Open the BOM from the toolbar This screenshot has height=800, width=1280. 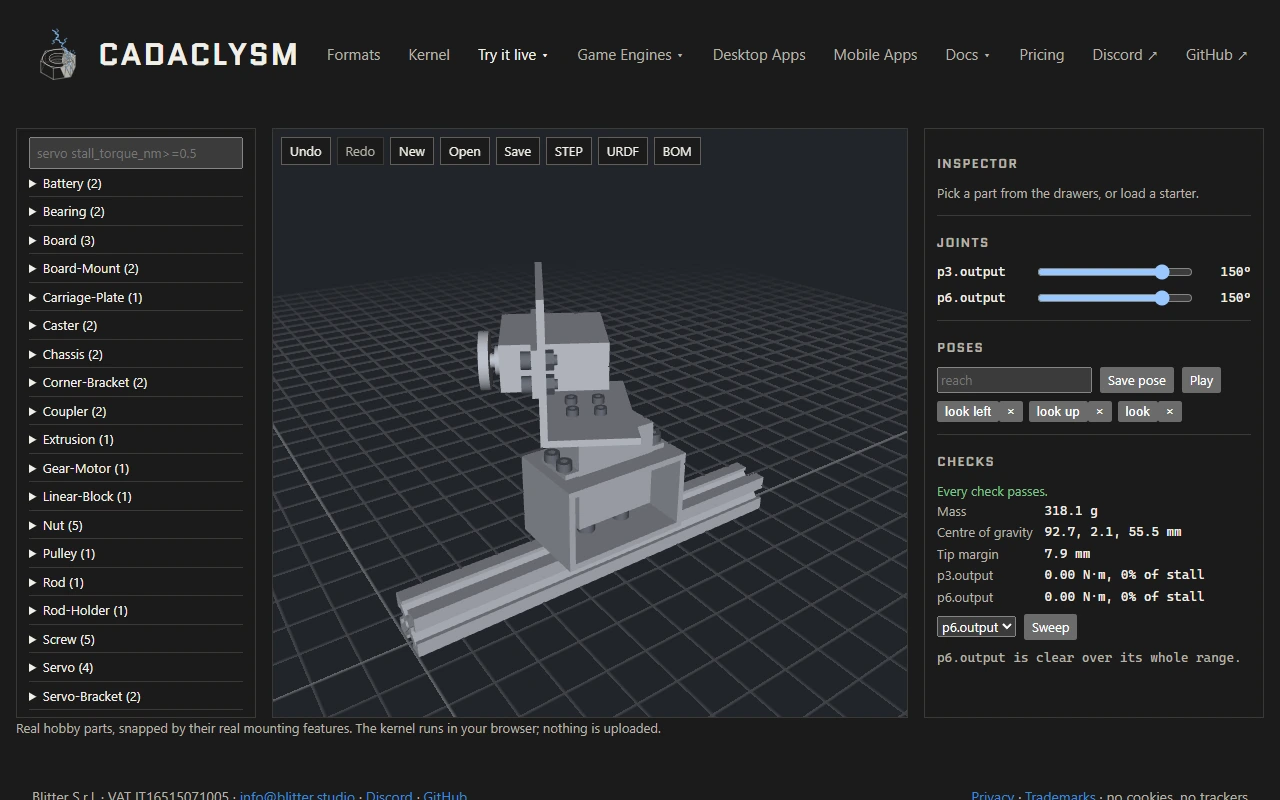pos(677,151)
